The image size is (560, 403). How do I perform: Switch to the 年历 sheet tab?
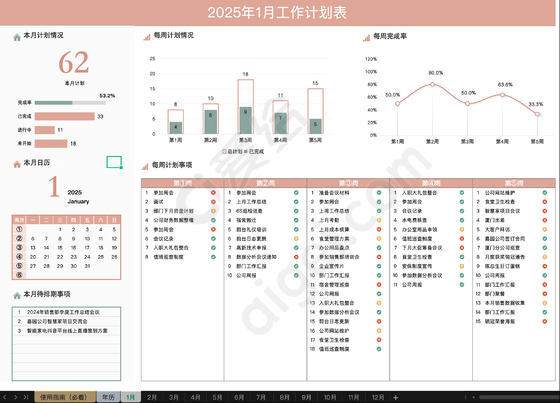pyautogui.click(x=109, y=397)
